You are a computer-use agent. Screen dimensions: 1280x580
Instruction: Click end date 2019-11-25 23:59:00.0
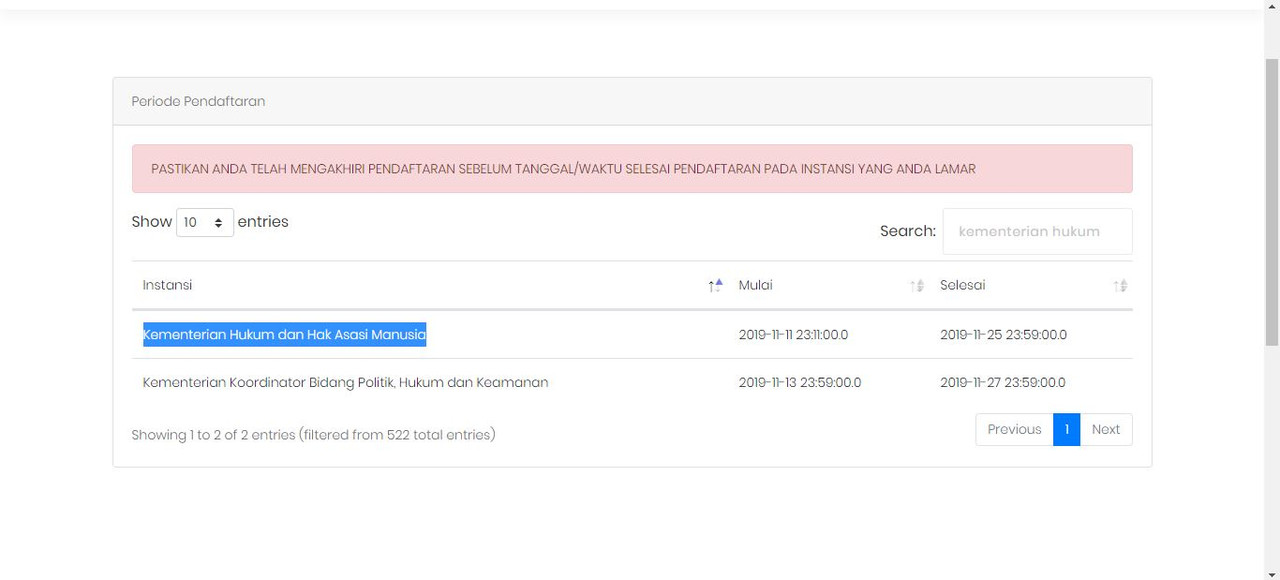click(1003, 335)
